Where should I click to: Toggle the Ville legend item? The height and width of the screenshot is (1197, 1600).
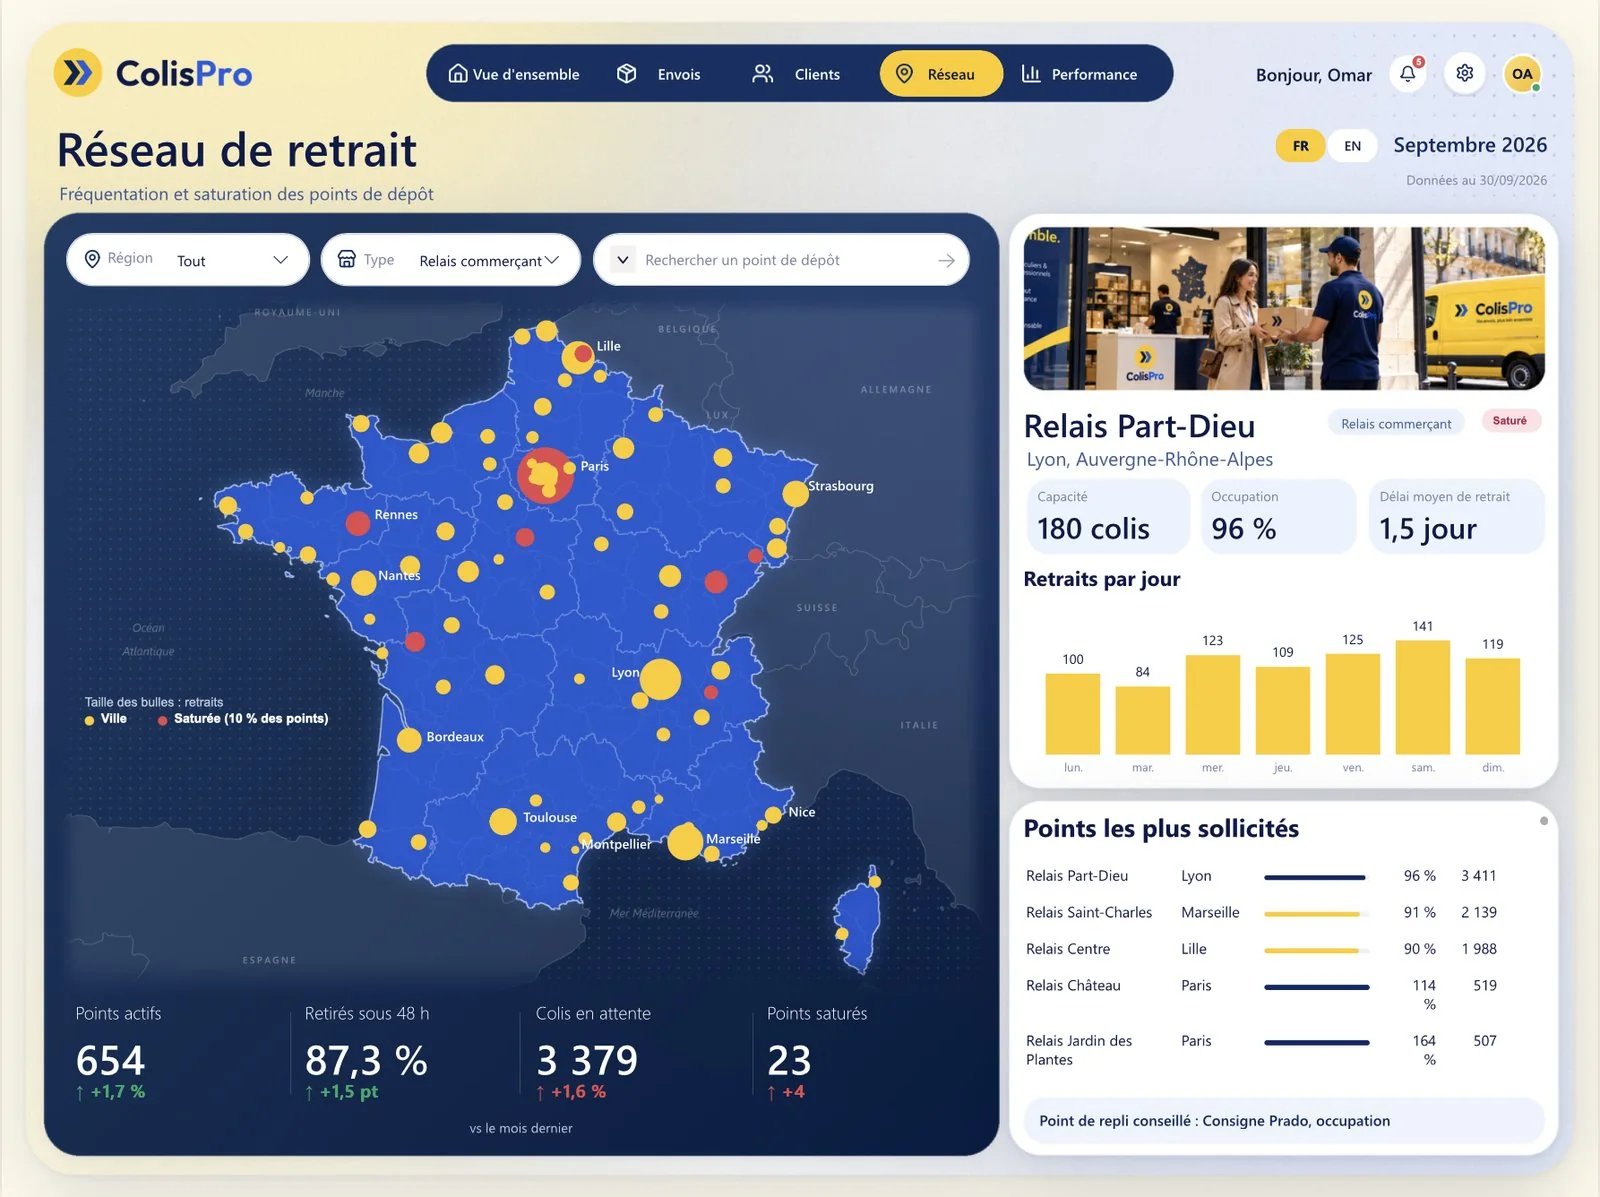click(106, 719)
